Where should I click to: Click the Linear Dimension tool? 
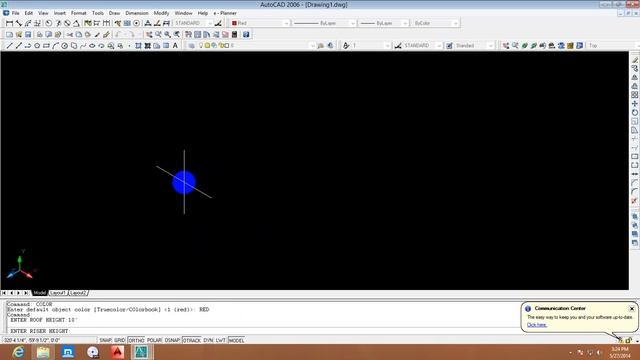click(9, 23)
